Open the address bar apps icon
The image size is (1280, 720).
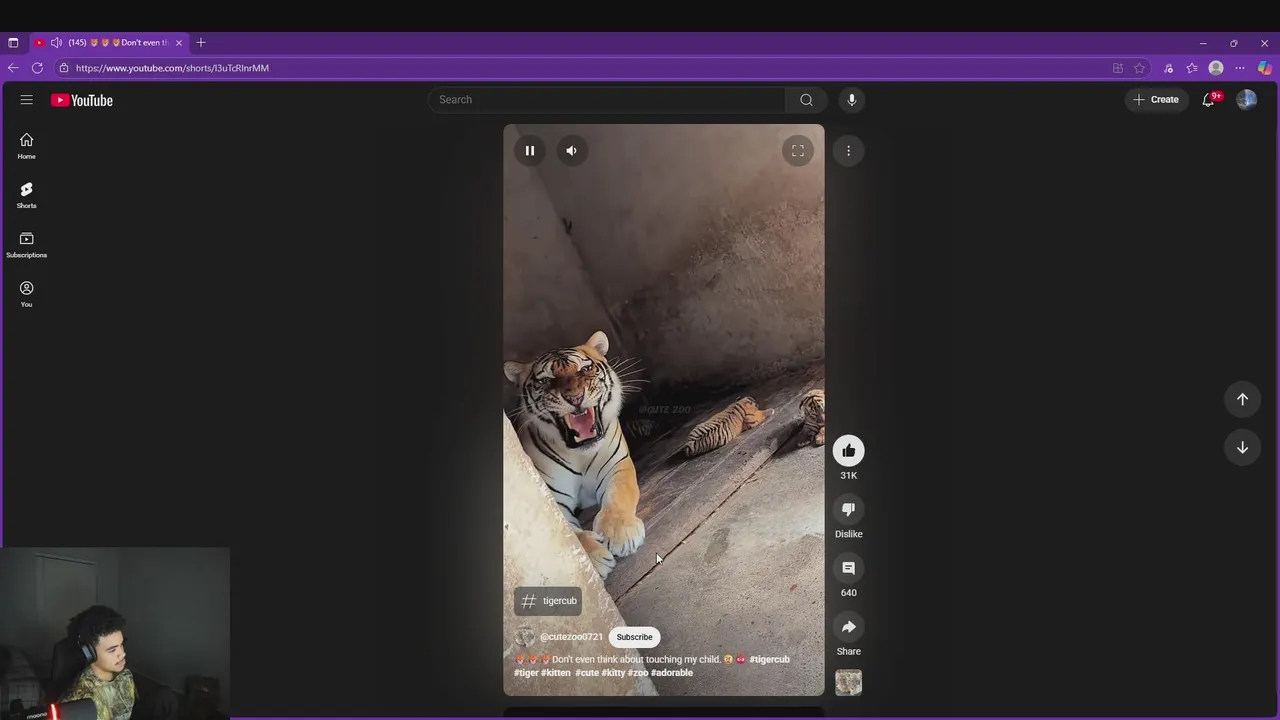pos(1118,68)
